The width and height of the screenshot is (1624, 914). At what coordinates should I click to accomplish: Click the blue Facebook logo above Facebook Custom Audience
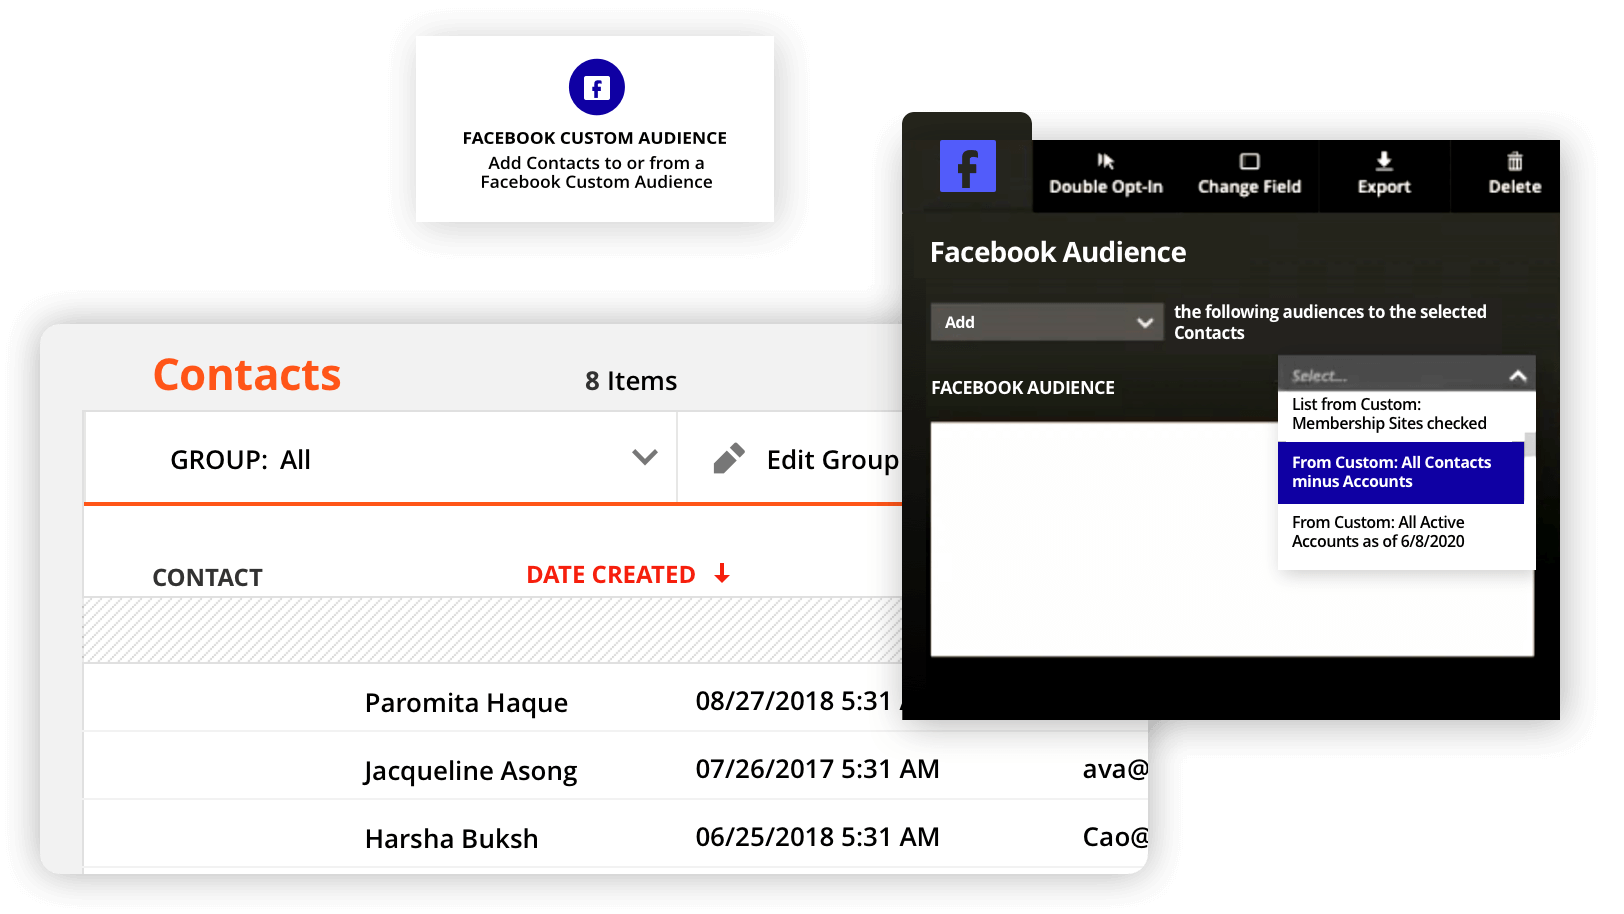tap(596, 87)
